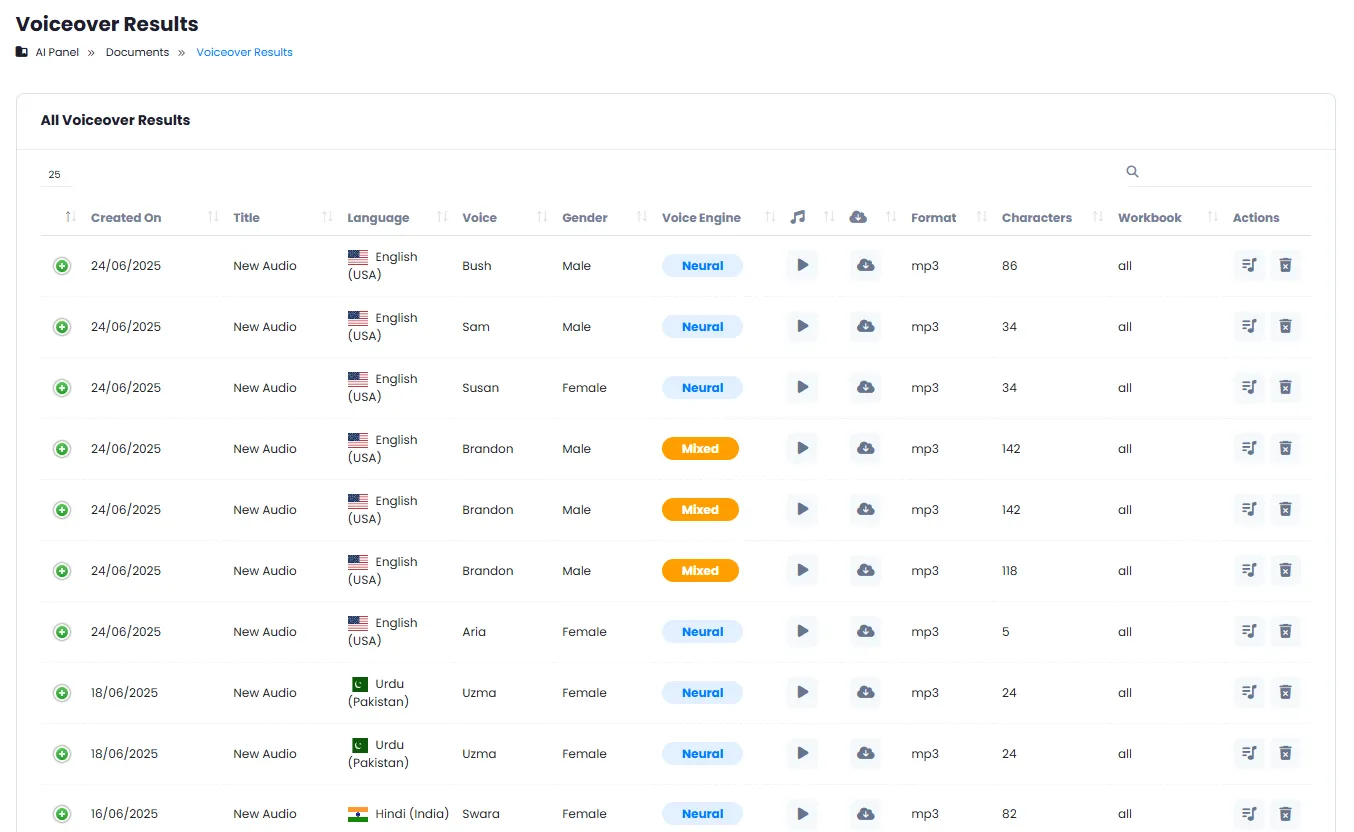Open the audio result for the Sam row
Screen dimensions: 1354x832
[x=1249, y=327]
